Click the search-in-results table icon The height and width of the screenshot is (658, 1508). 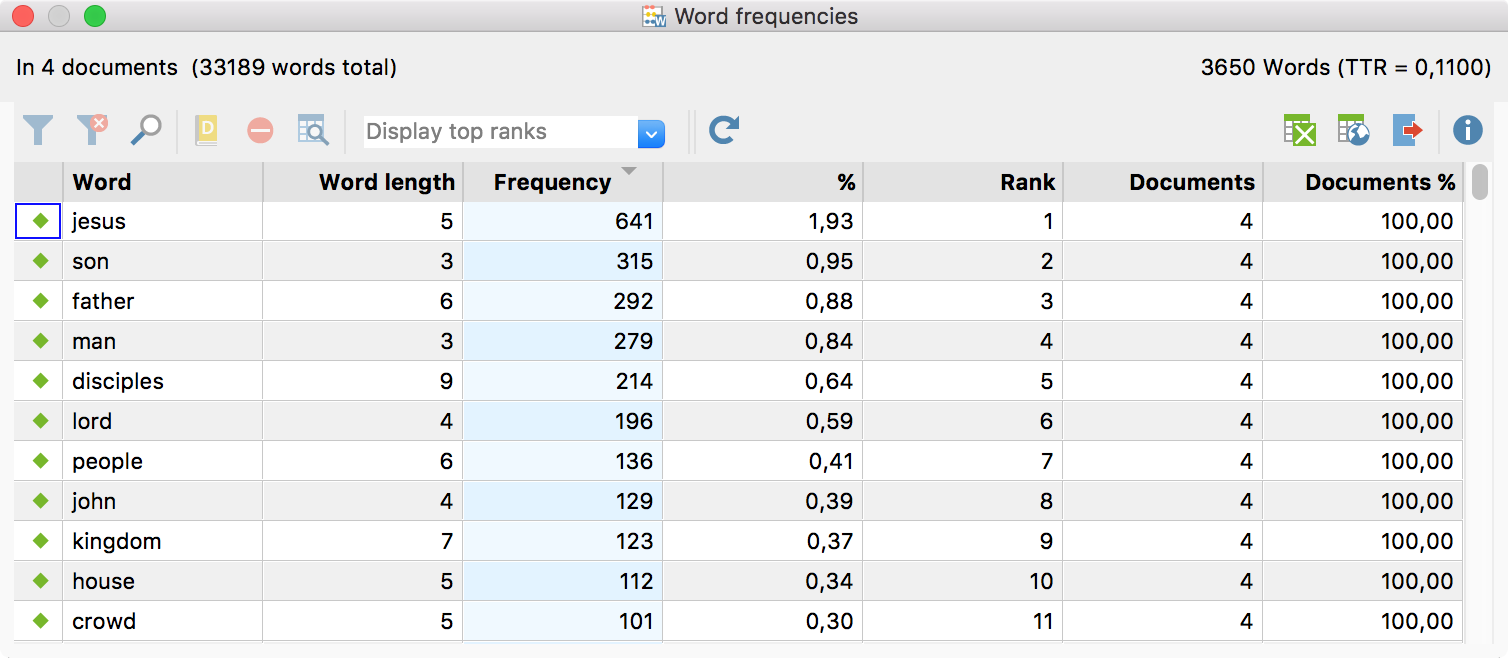click(313, 131)
